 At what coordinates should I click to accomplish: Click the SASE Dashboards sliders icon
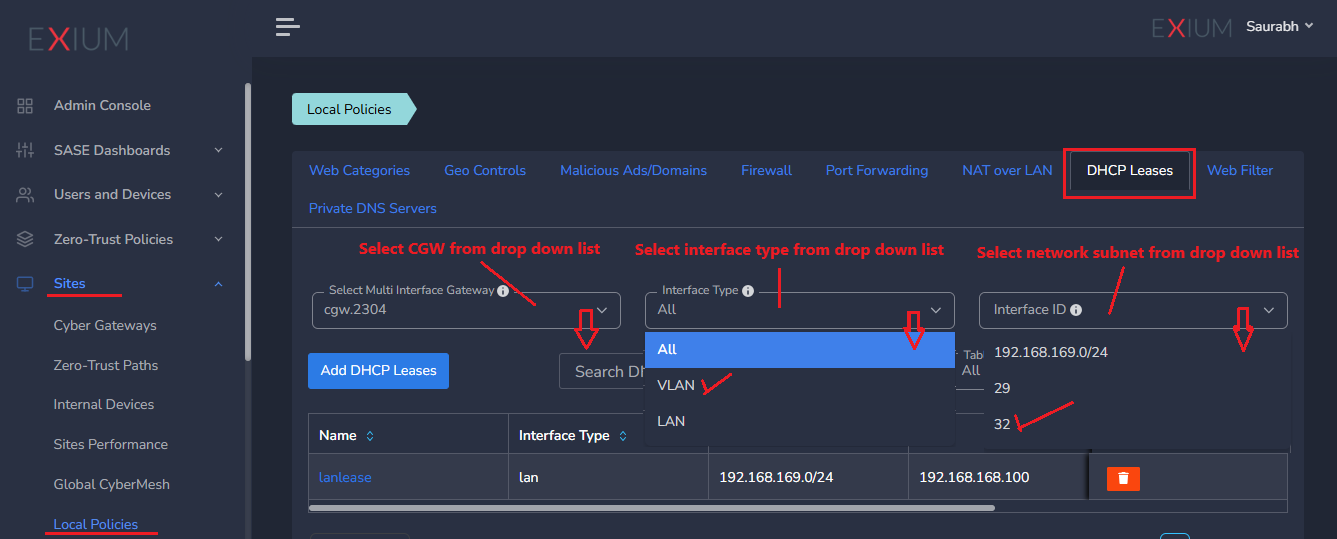(26, 150)
